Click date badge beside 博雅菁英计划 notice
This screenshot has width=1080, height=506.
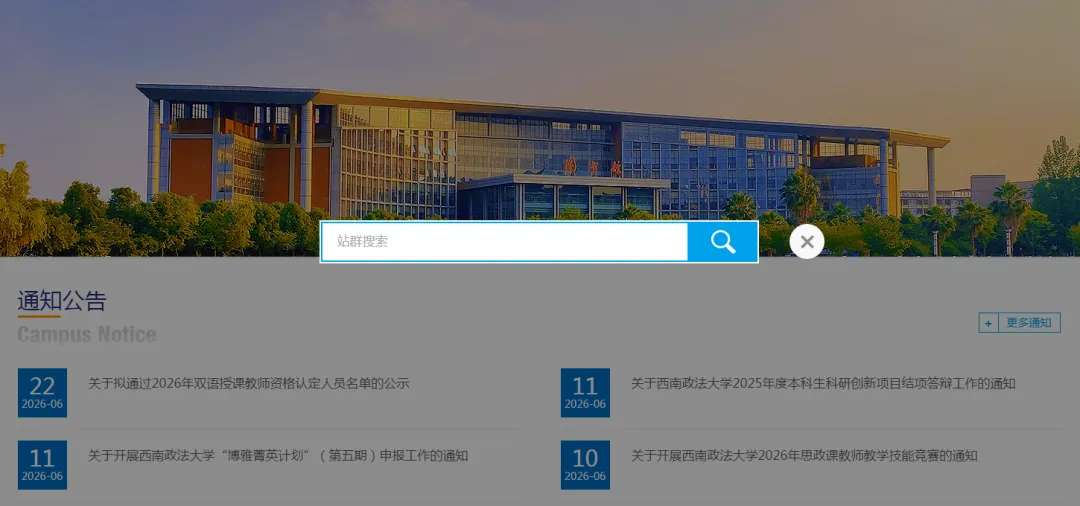pos(42,465)
